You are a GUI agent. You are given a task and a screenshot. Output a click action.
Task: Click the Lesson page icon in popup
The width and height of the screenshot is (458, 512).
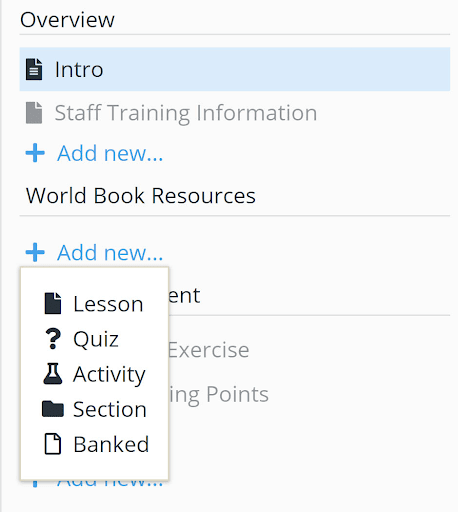coord(53,303)
